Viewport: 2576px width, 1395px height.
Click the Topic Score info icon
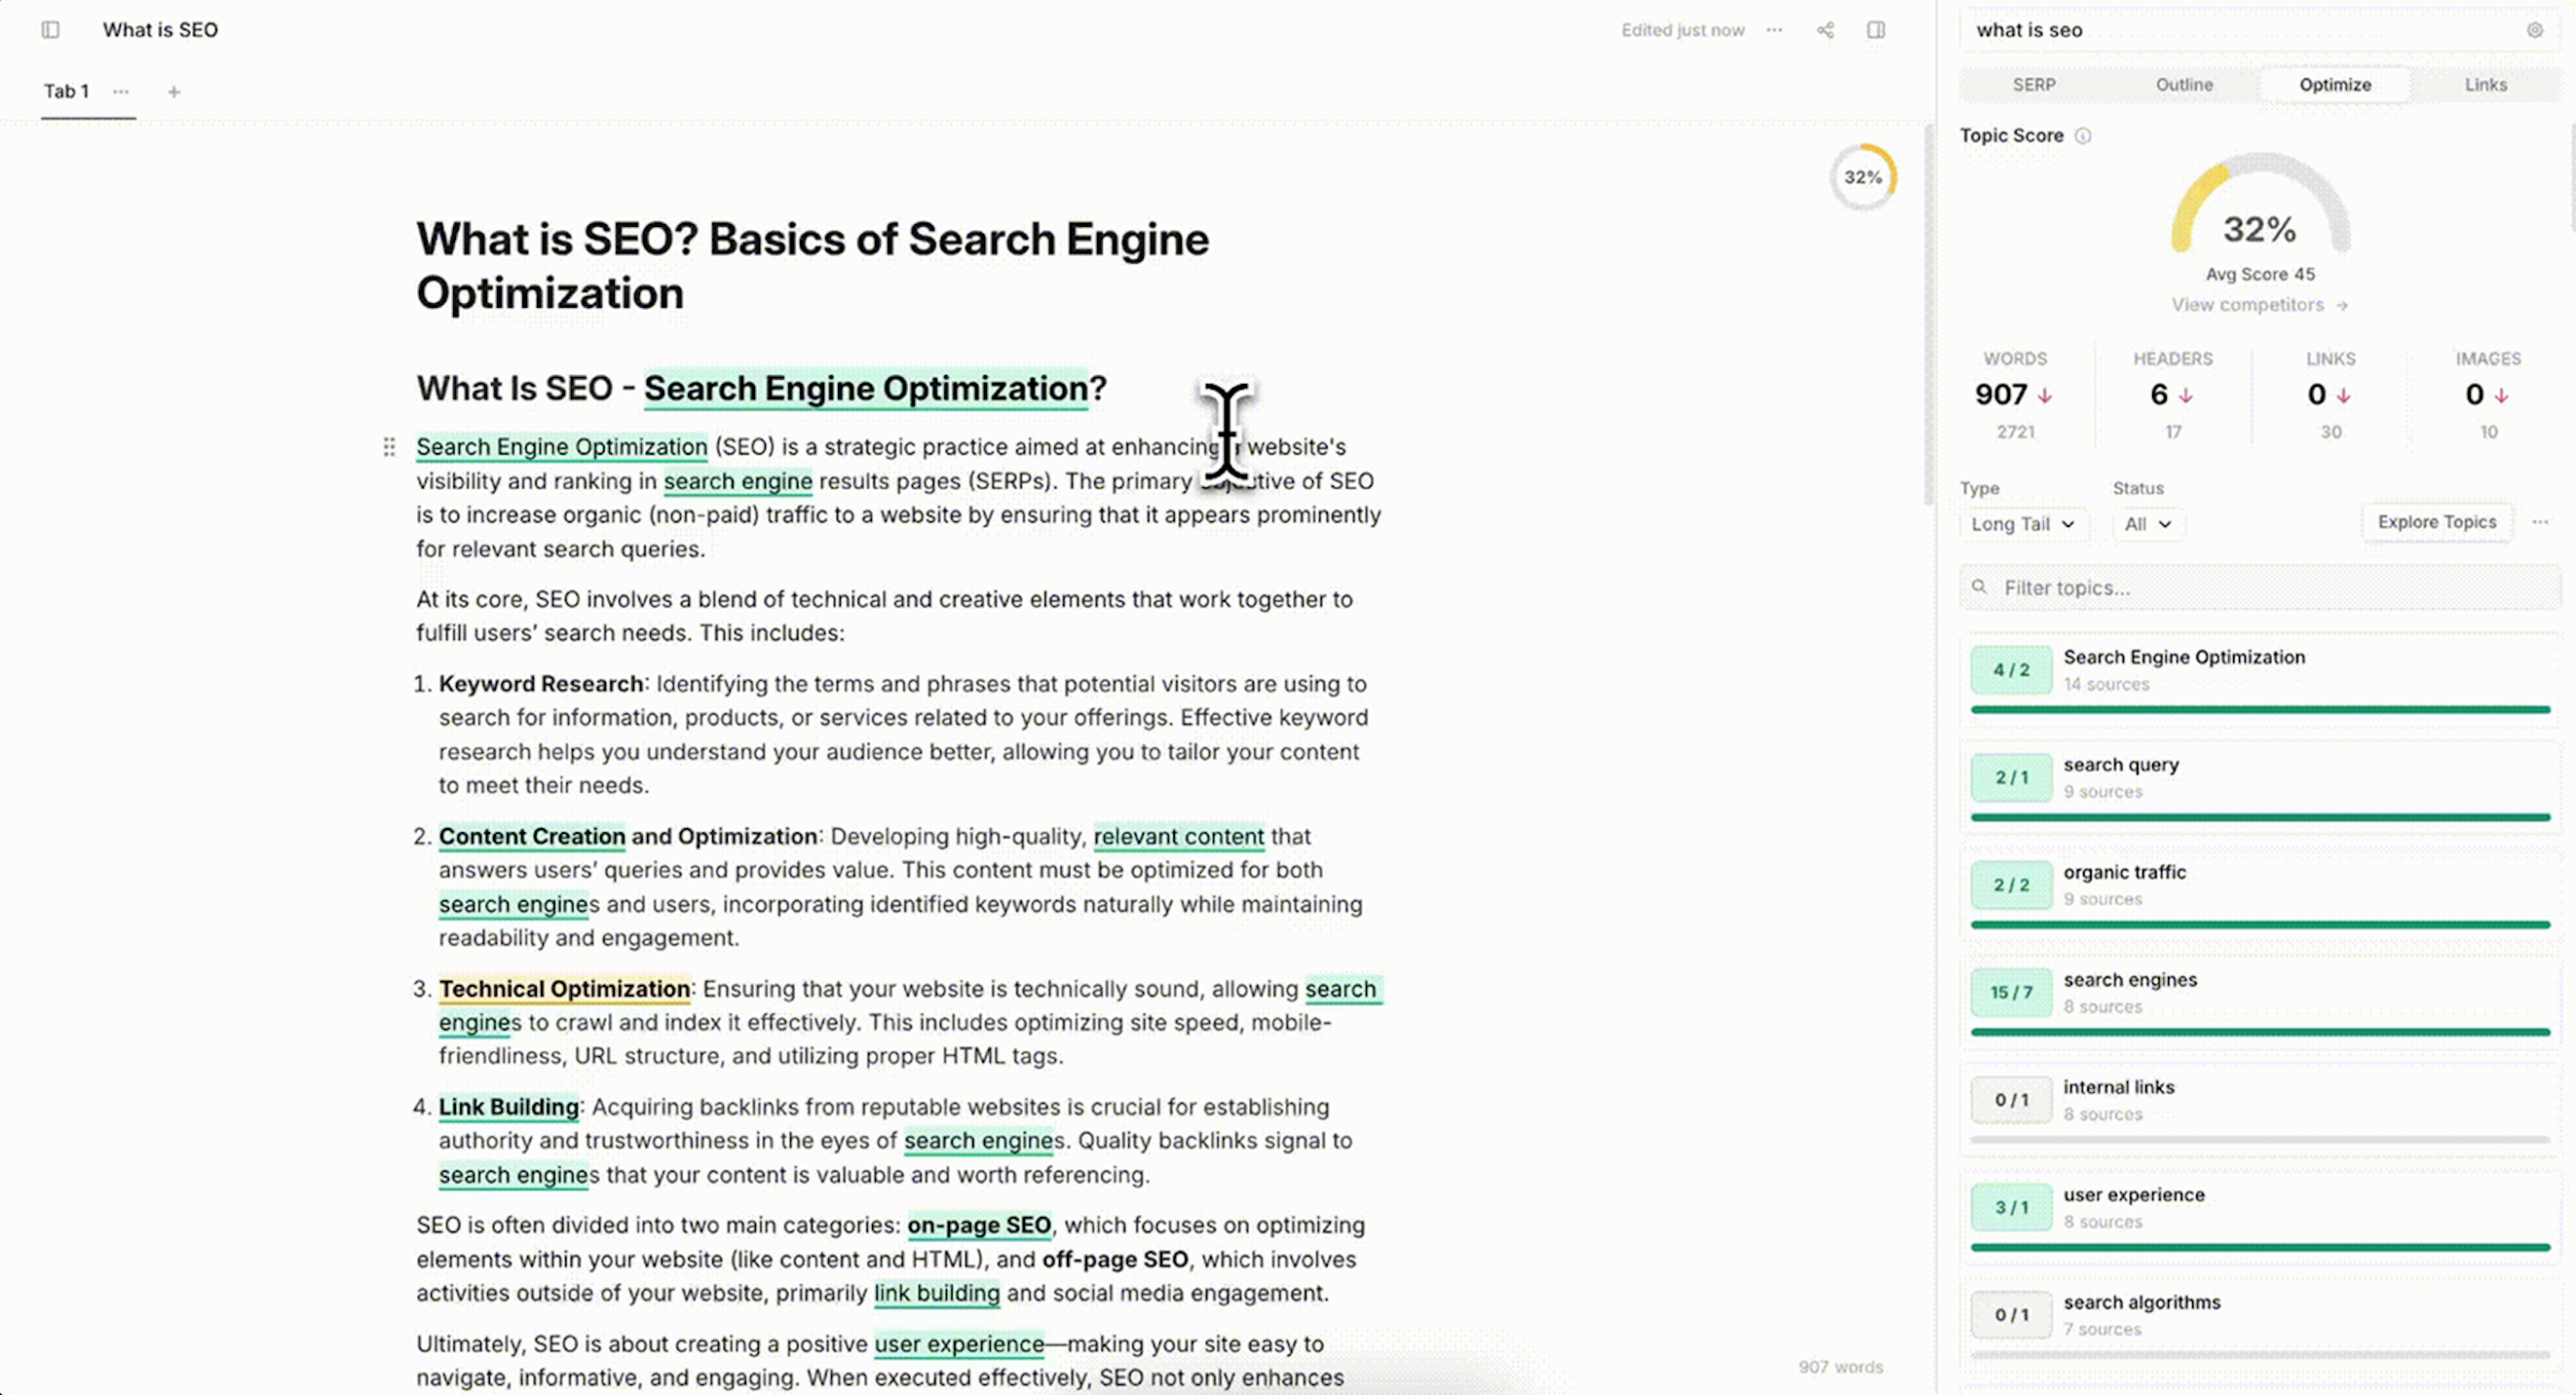tap(2083, 136)
